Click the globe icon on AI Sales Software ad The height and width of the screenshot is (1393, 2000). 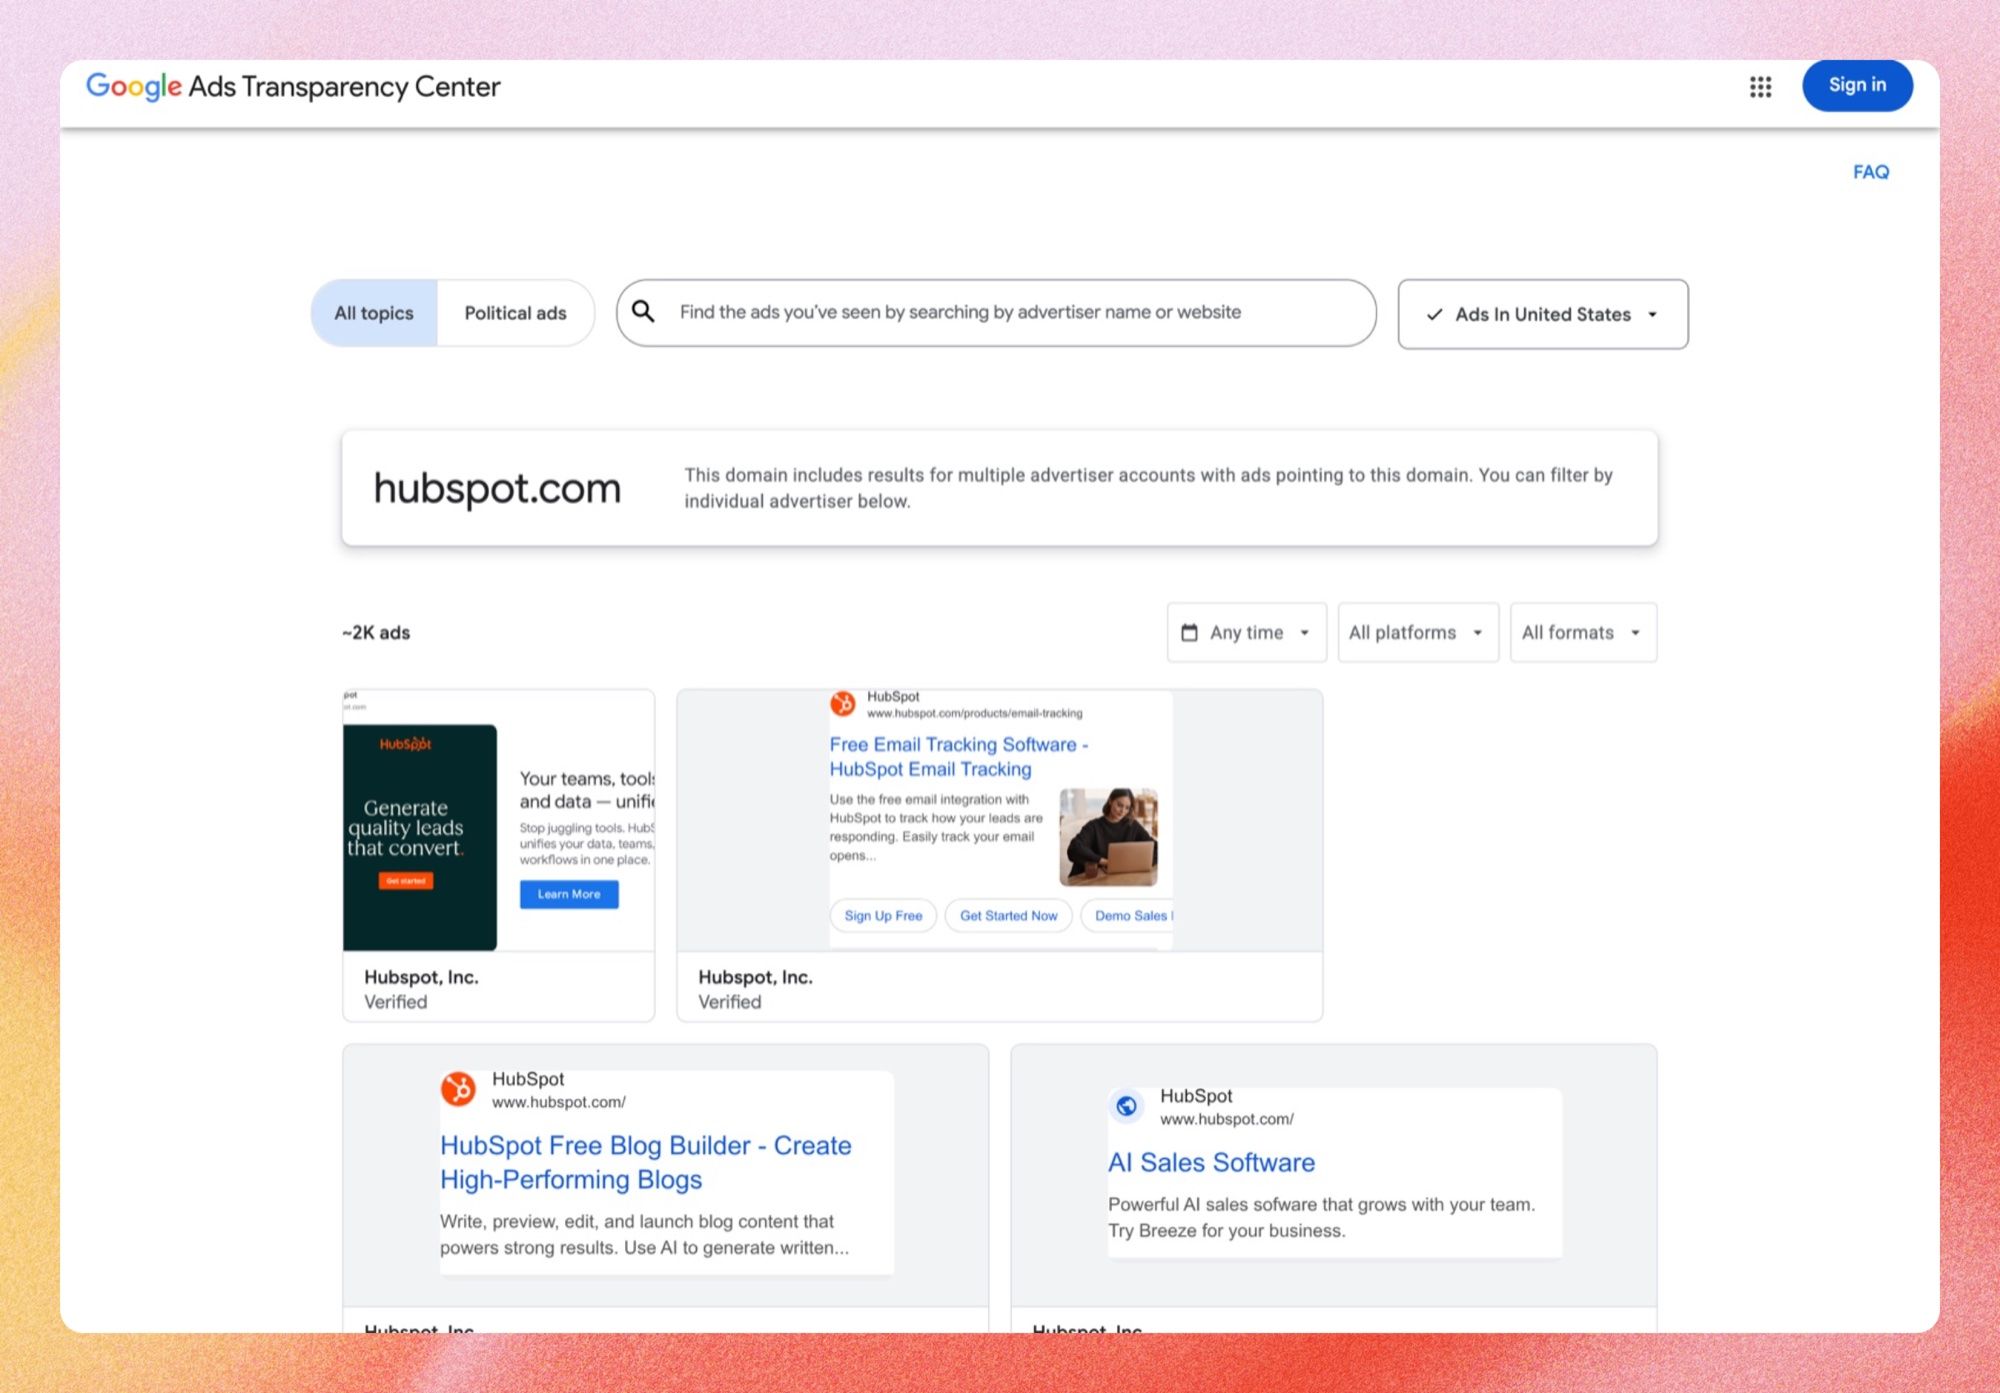(1126, 1106)
